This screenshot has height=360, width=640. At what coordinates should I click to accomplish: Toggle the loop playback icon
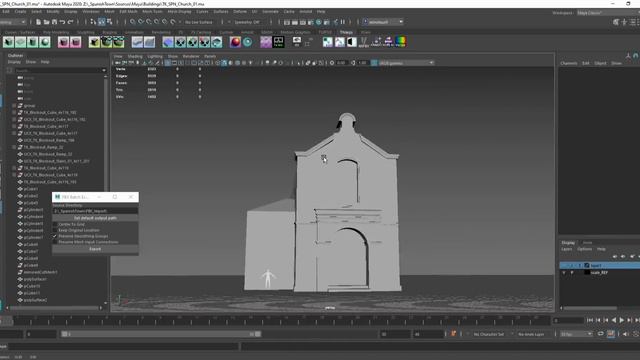600,334
